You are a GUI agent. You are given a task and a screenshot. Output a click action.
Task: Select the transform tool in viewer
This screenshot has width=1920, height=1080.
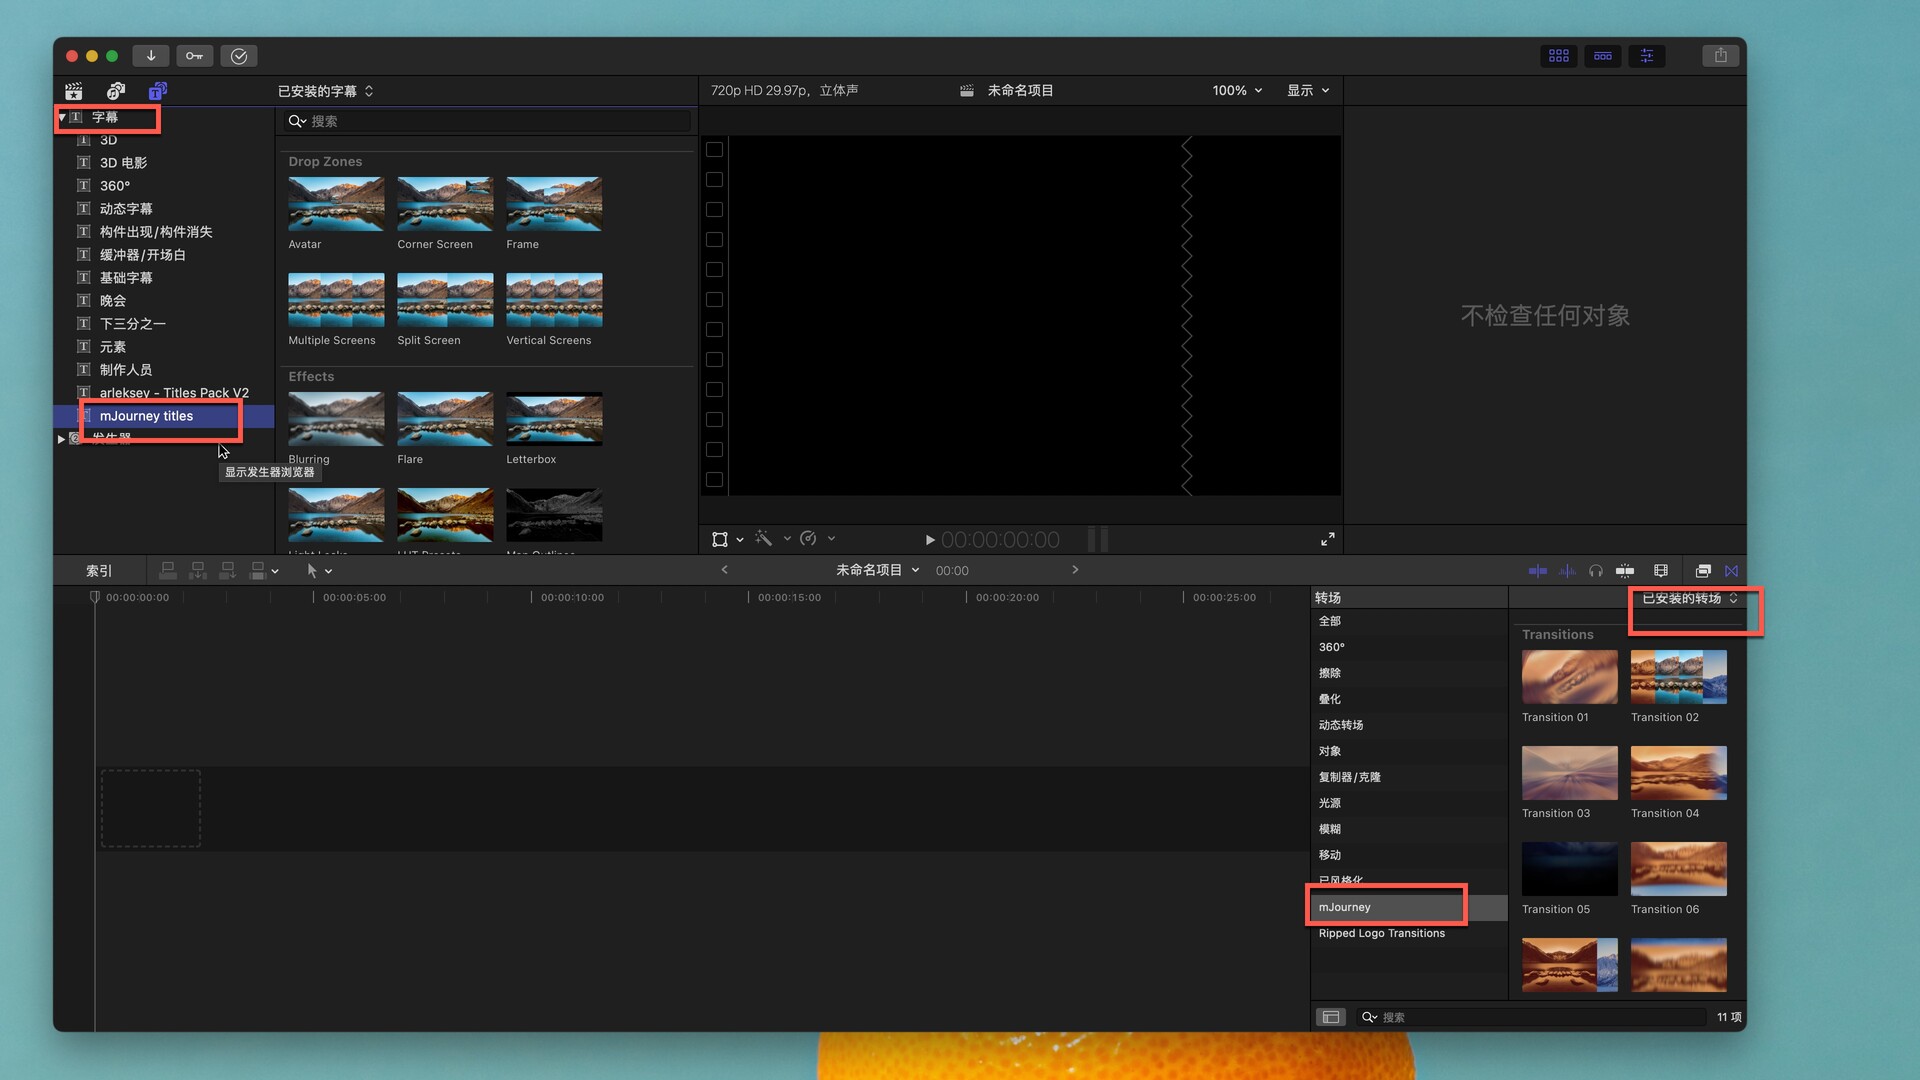(x=720, y=540)
